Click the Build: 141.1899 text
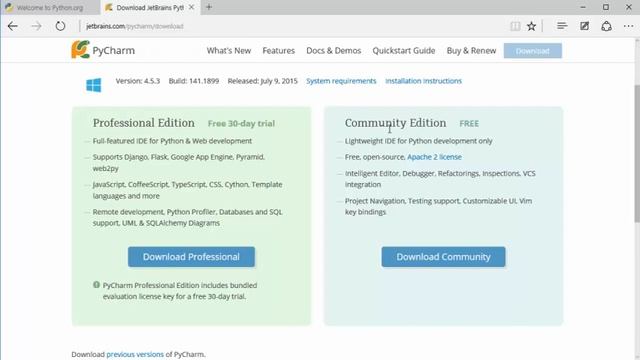This screenshot has width=640, height=360. pyautogui.click(x=194, y=81)
